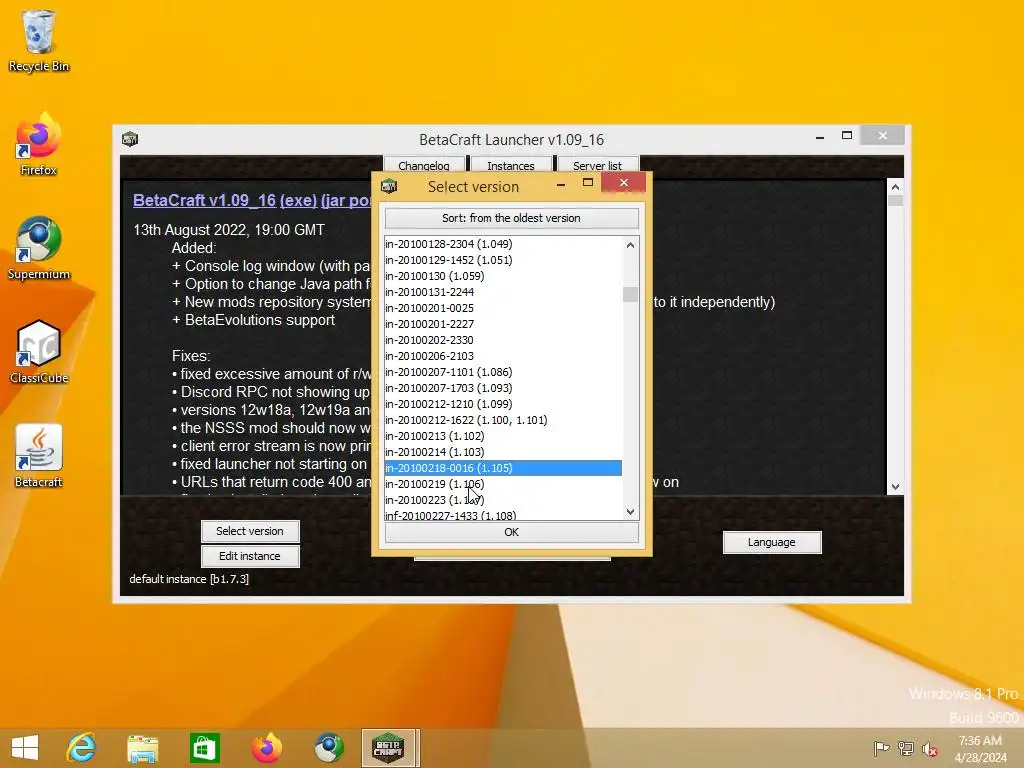
Task: Select highlighted version in-20100218-0016 (1.105)
Action: coord(503,468)
